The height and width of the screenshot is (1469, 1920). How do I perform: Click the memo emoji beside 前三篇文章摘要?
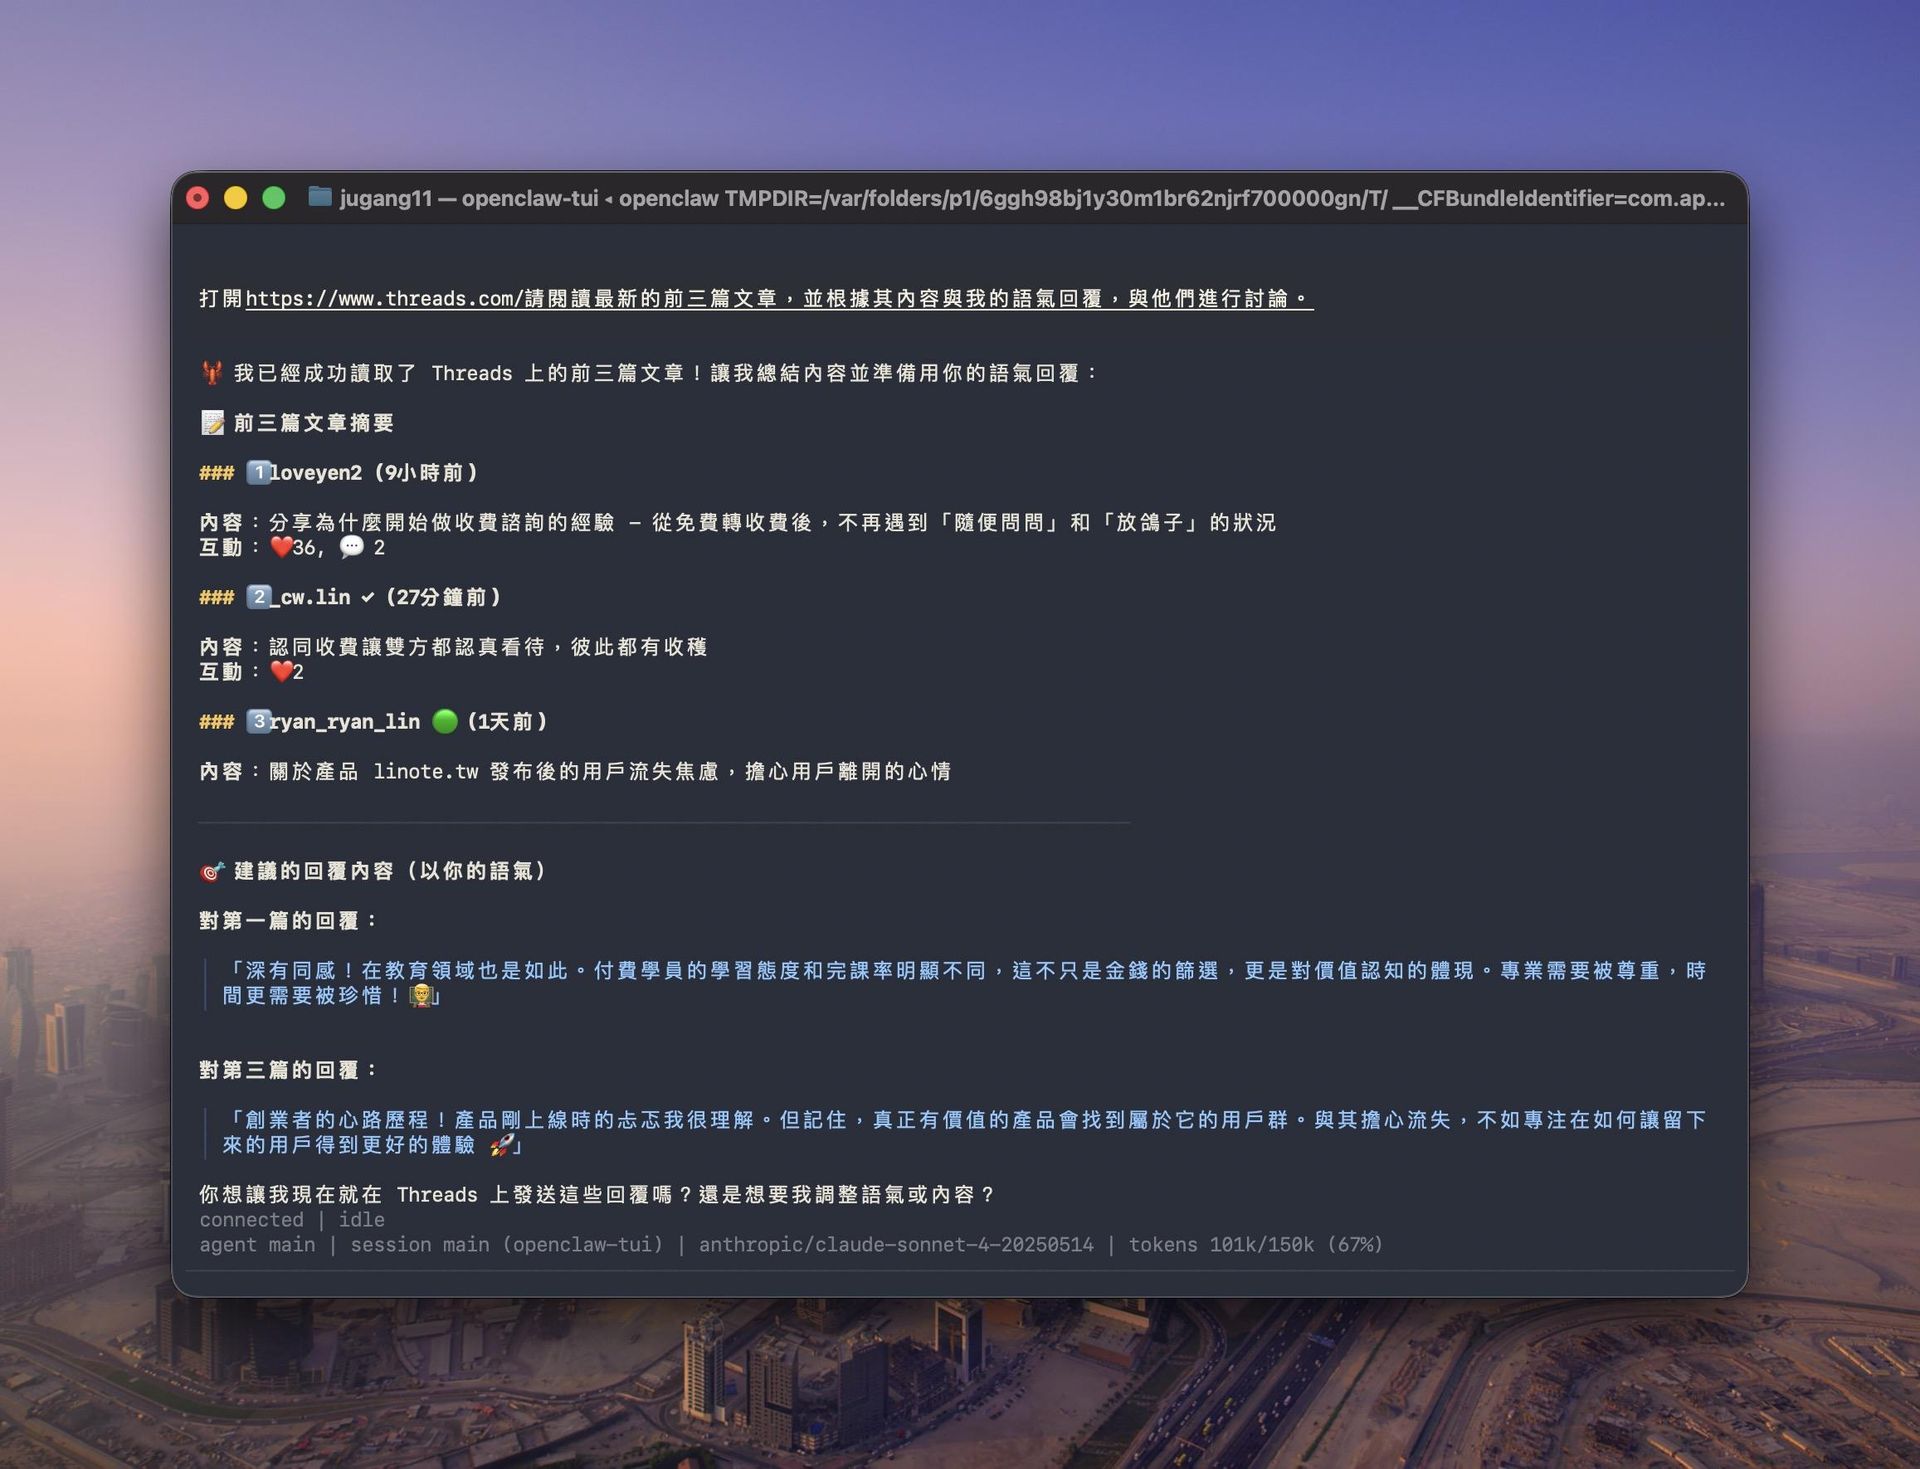click(x=212, y=423)
